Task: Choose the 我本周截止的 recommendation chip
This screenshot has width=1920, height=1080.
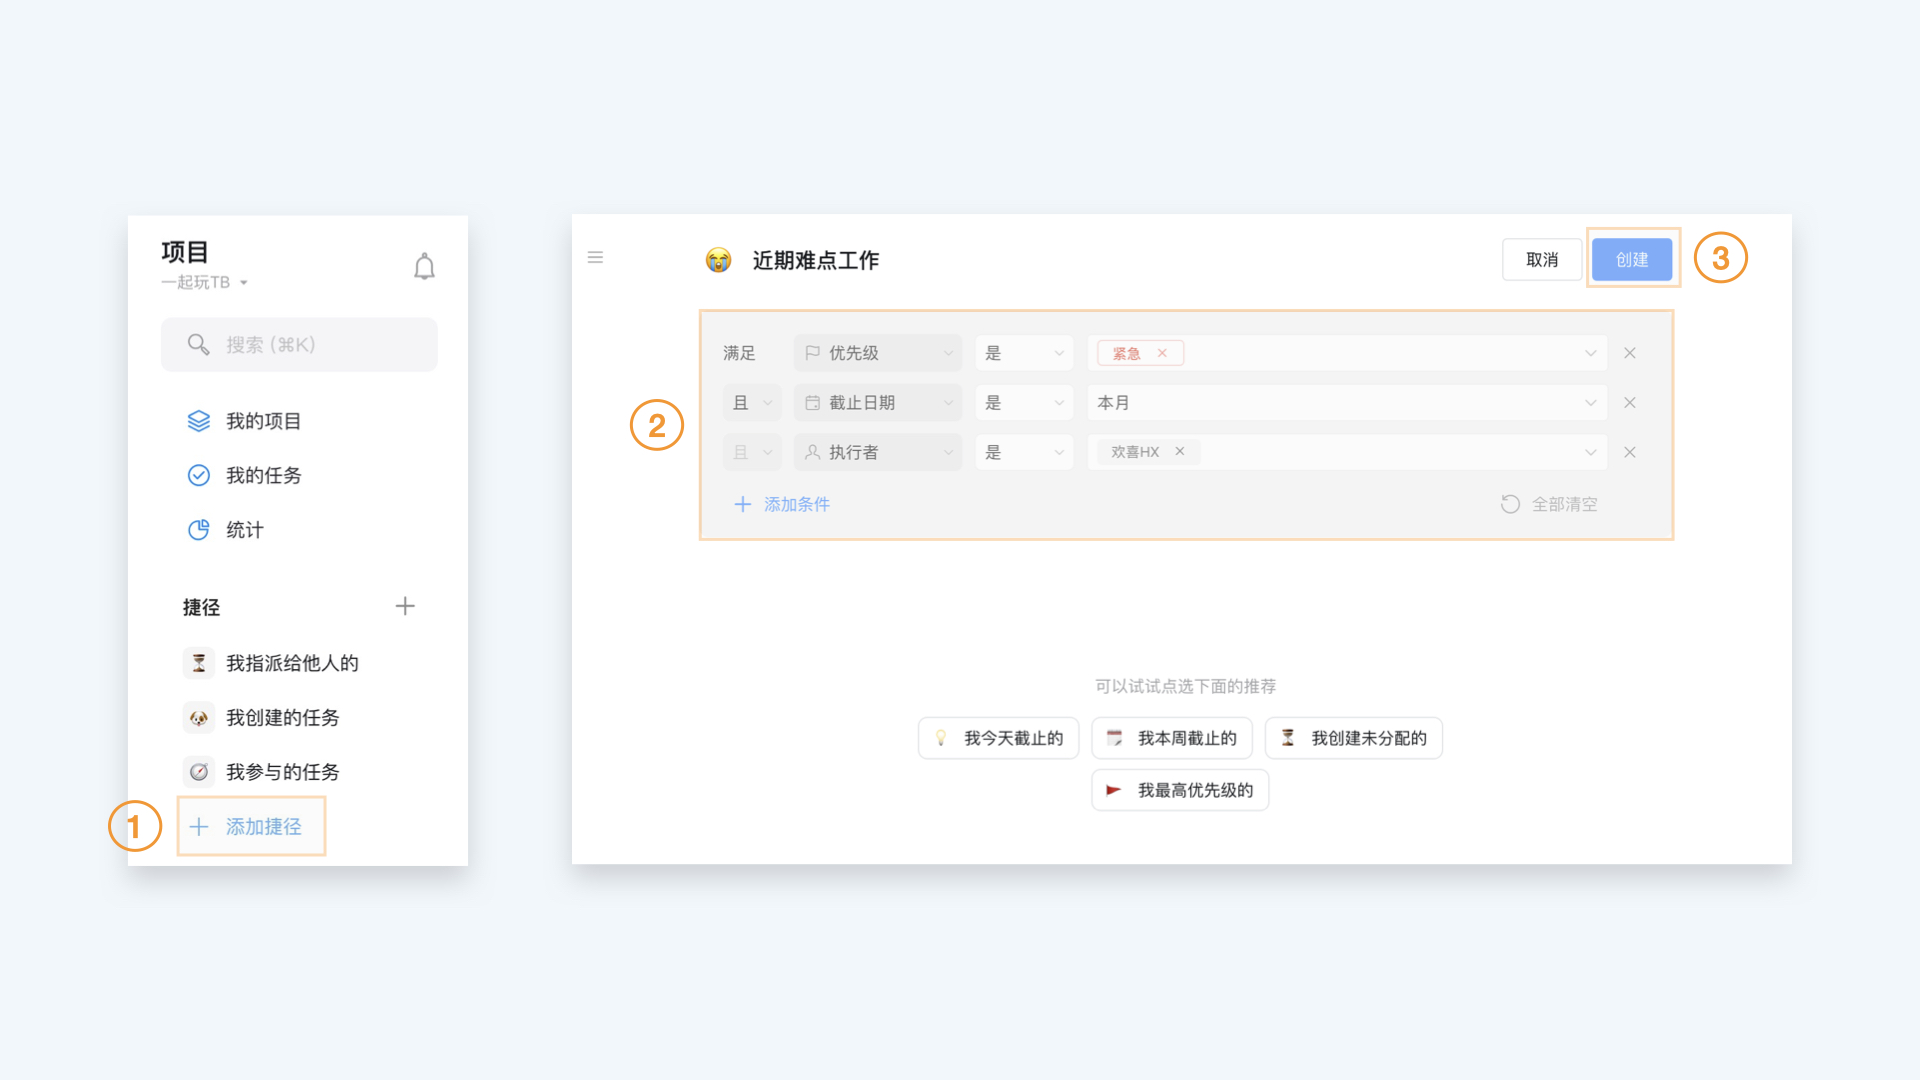Action: [1171, 738]
